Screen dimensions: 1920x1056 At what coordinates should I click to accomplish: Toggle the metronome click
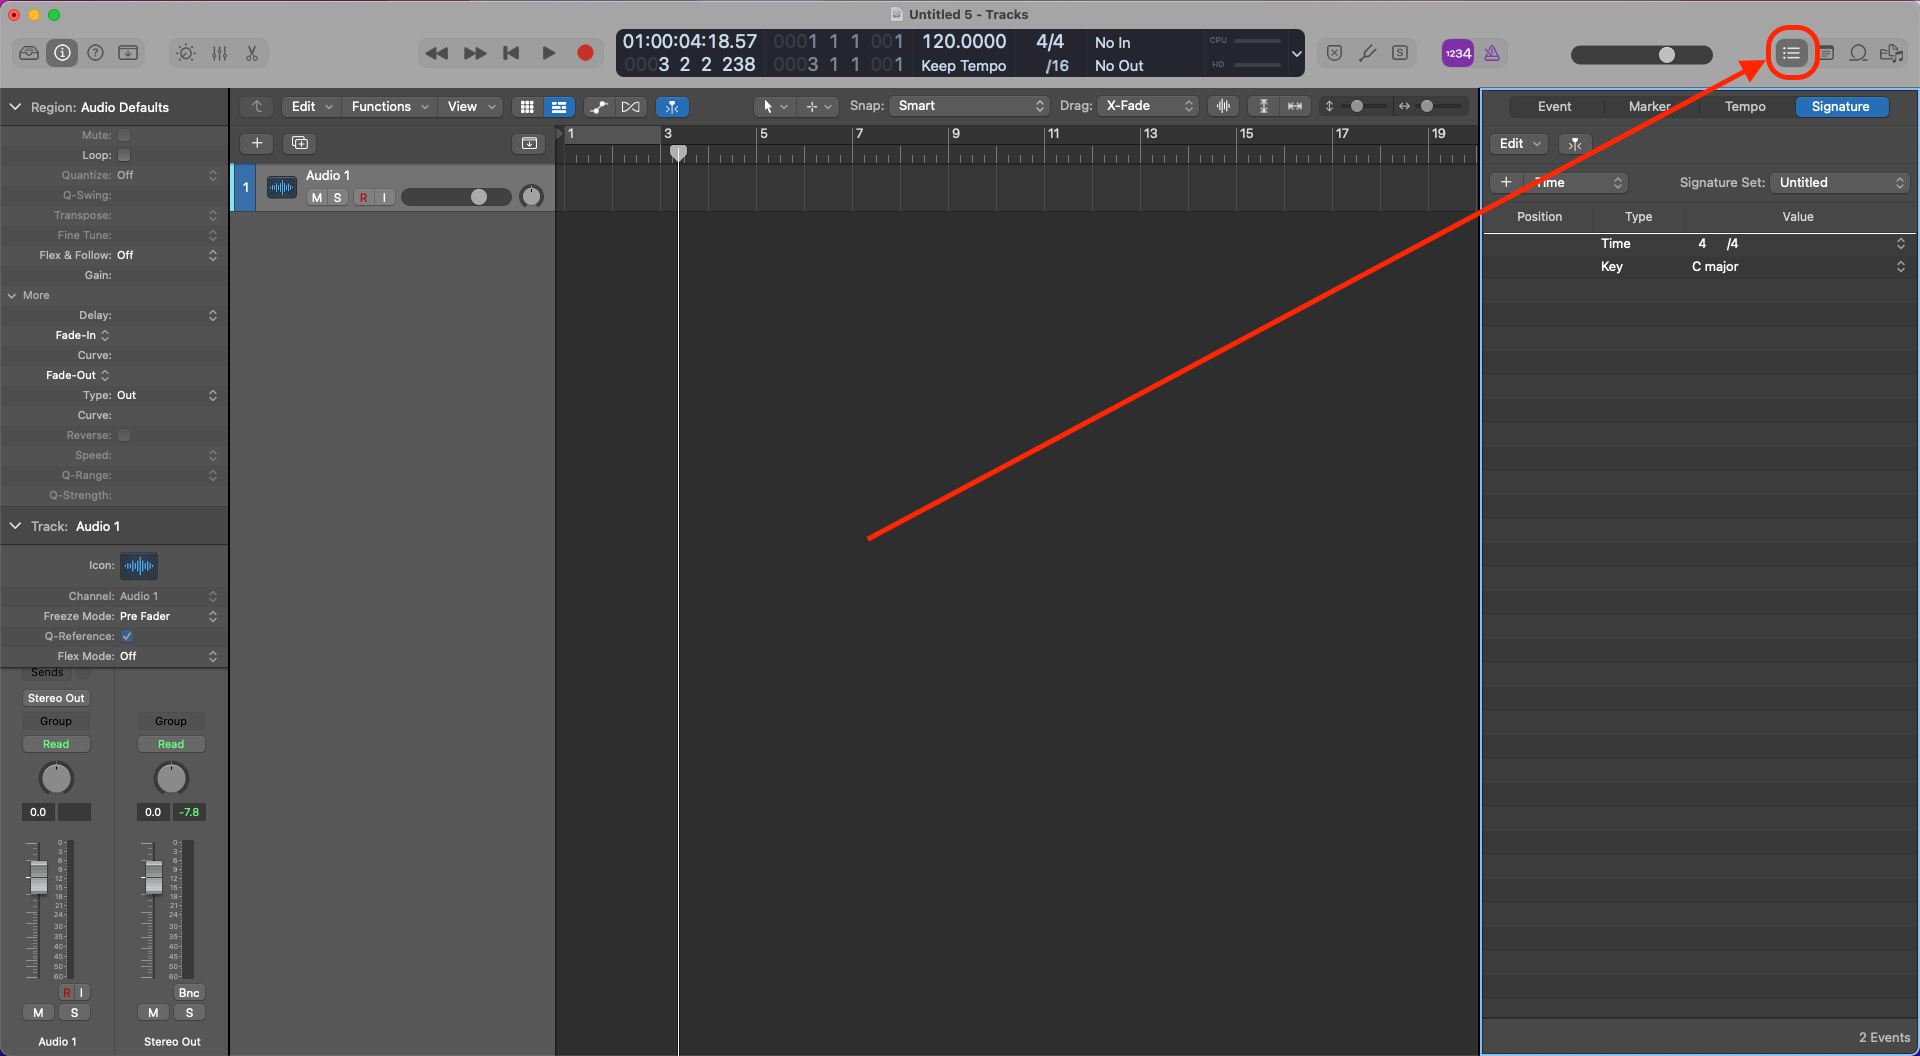[x=1493, y=53]
